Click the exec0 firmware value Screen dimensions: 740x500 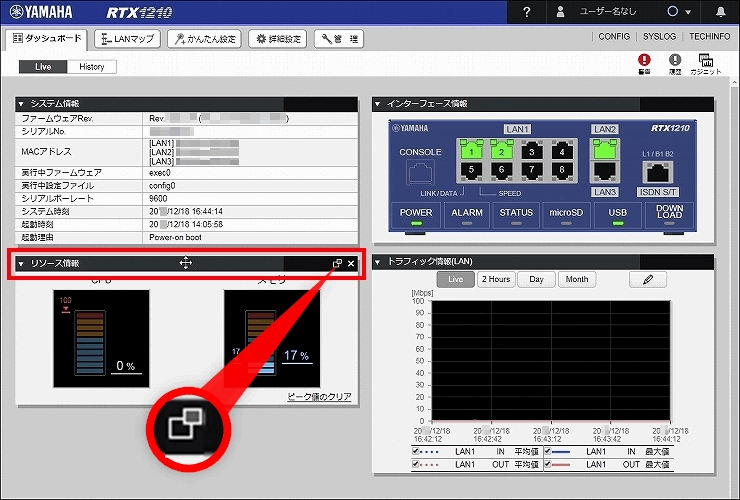[160, 173]
